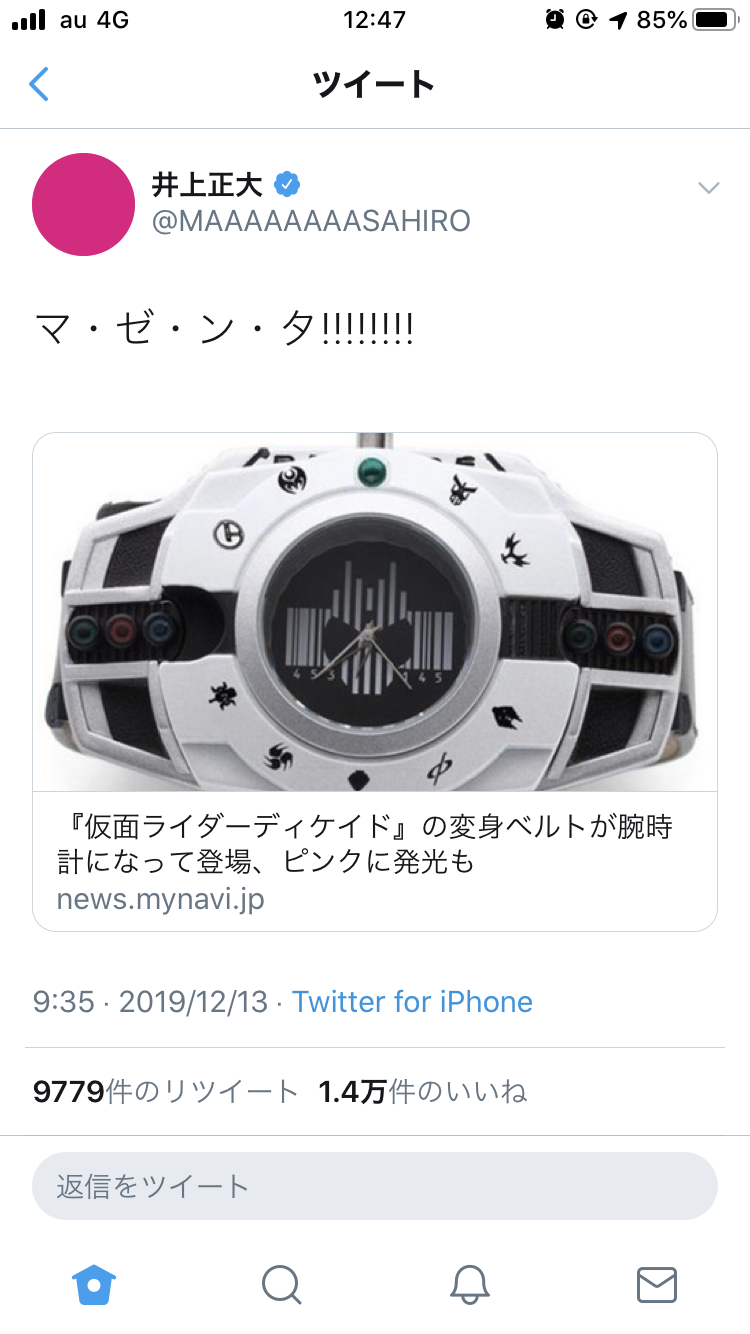Tap the verified badge next to 井上正大
Viewport: 750px width, 1334px height.
[289, 185]
